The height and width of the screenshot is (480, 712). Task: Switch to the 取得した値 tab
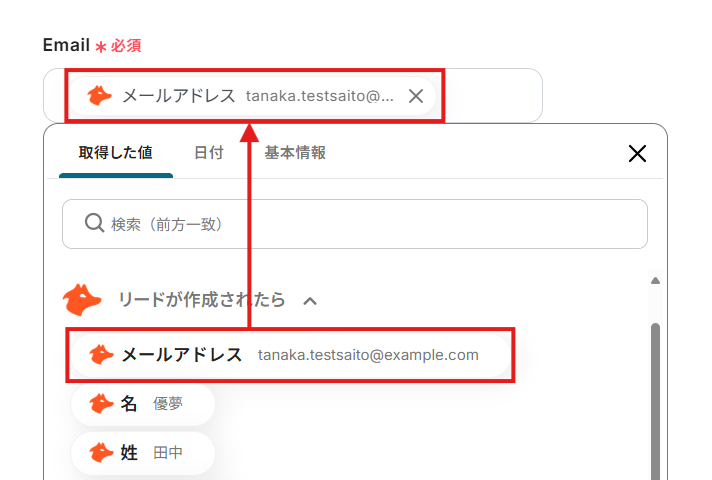(x=116, y=153)
